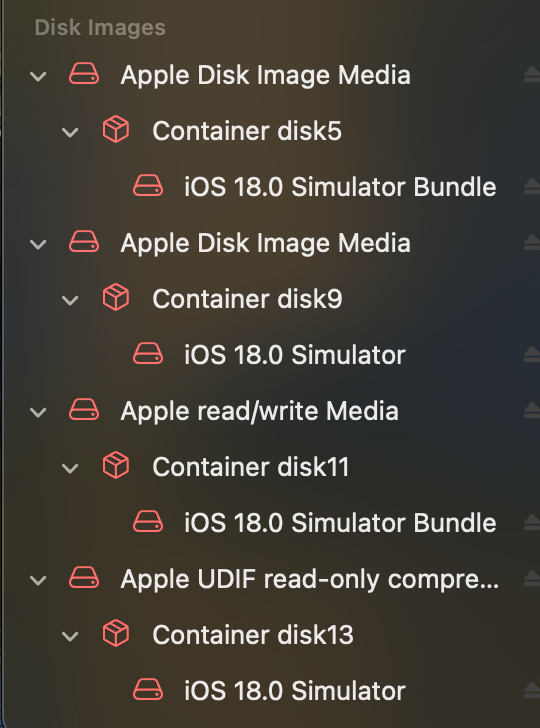Click the cube icon beside Container disk5

(116, 130)
